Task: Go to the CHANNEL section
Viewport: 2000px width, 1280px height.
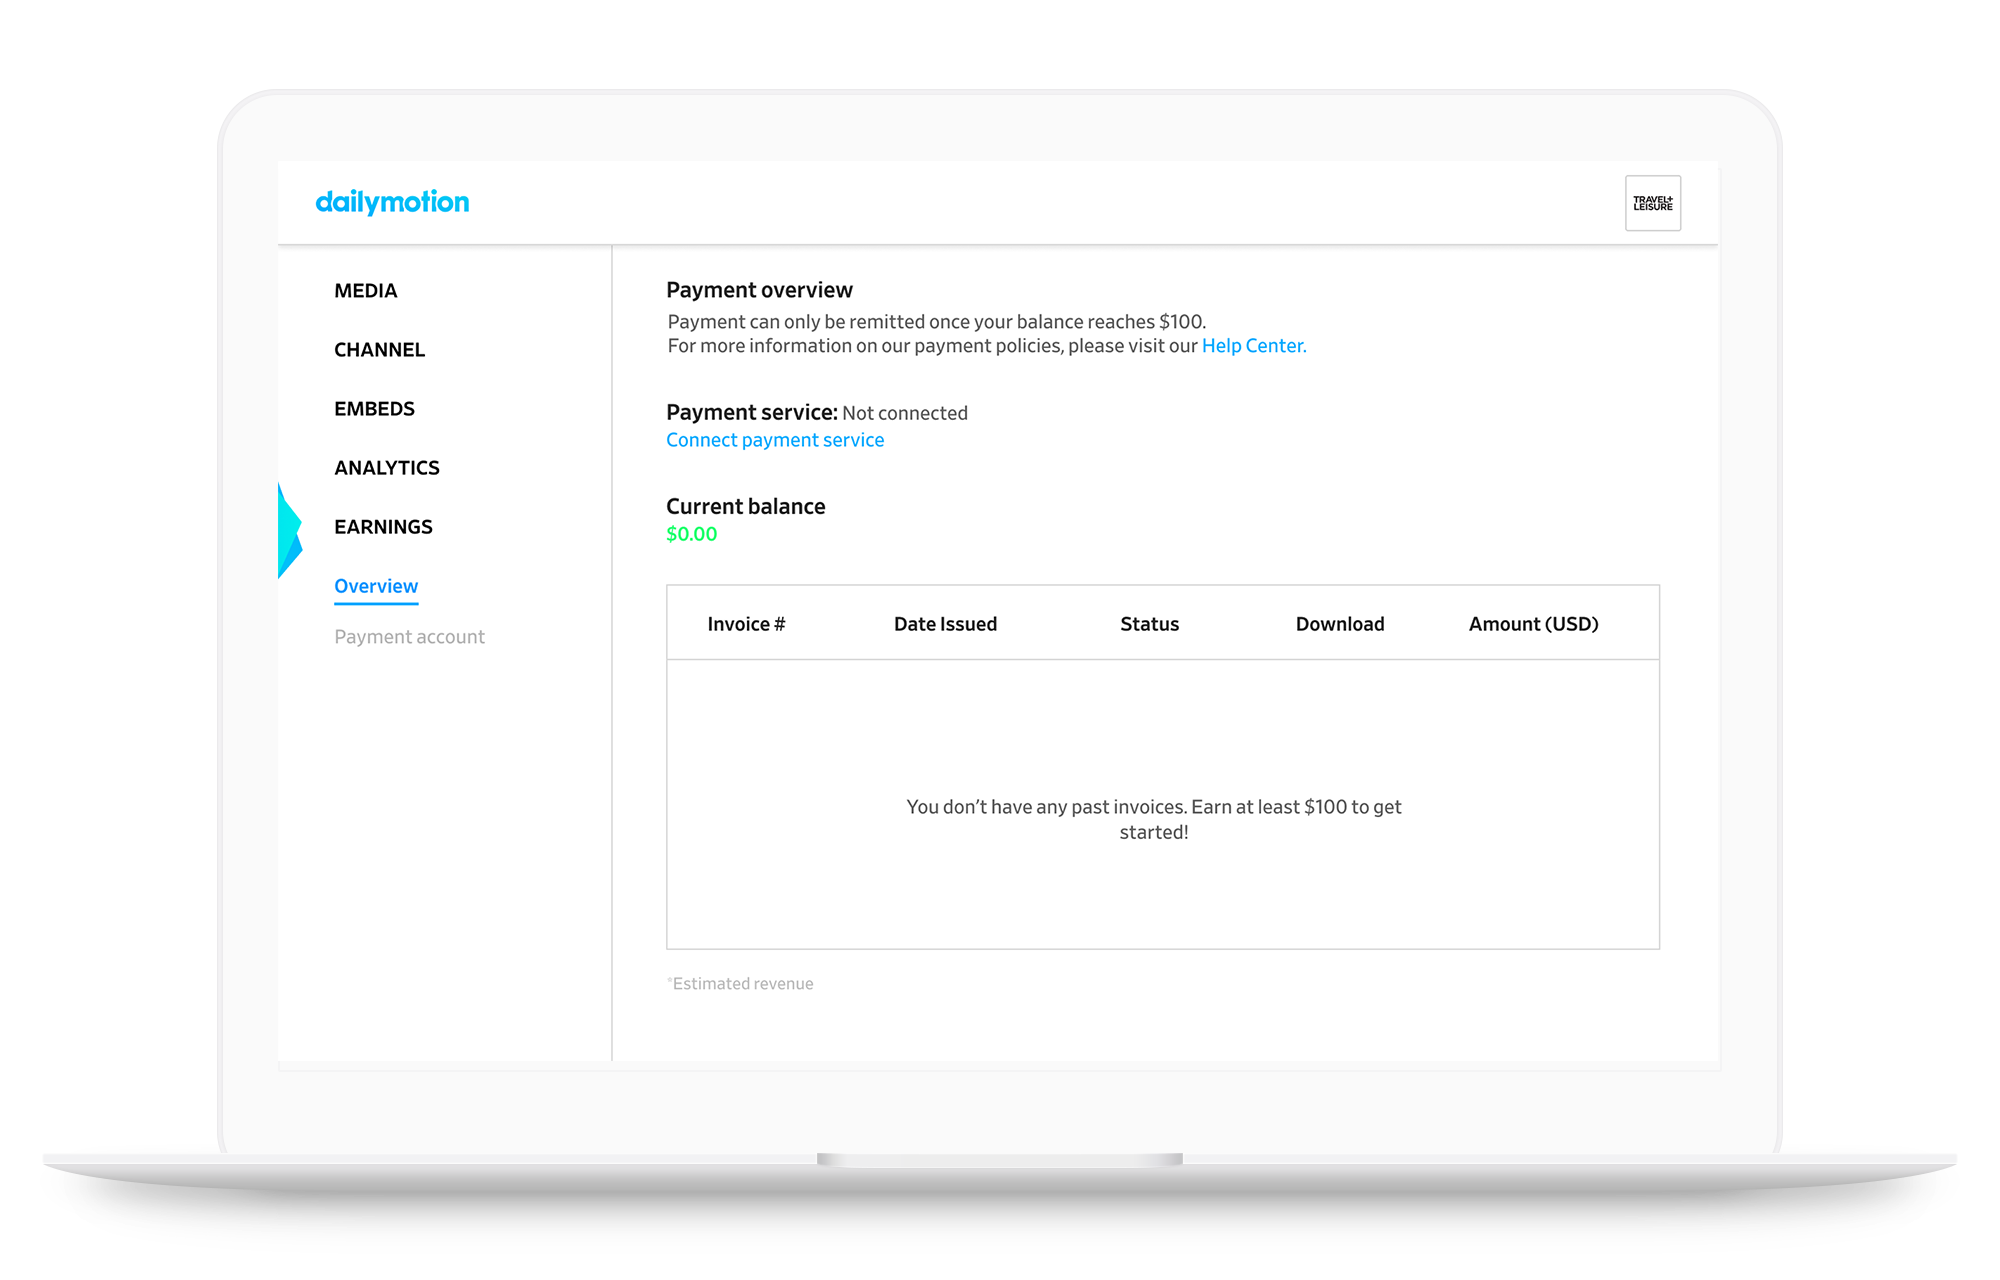Action: coord(379,350)
